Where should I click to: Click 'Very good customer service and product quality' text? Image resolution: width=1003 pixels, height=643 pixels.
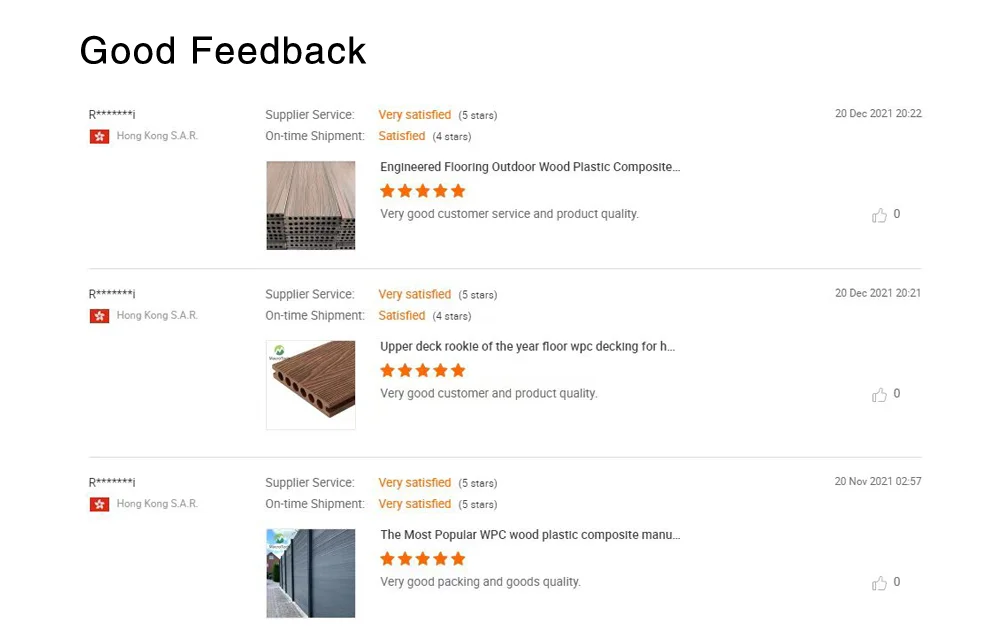509,214
